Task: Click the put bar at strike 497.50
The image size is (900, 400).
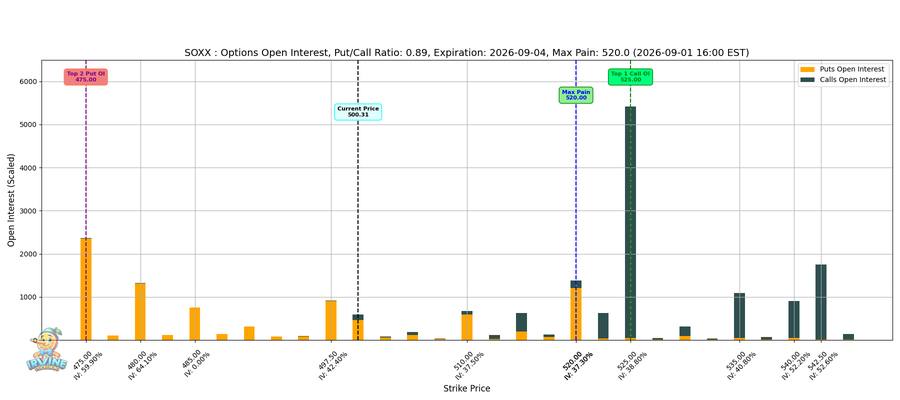Action: [331, 320]
